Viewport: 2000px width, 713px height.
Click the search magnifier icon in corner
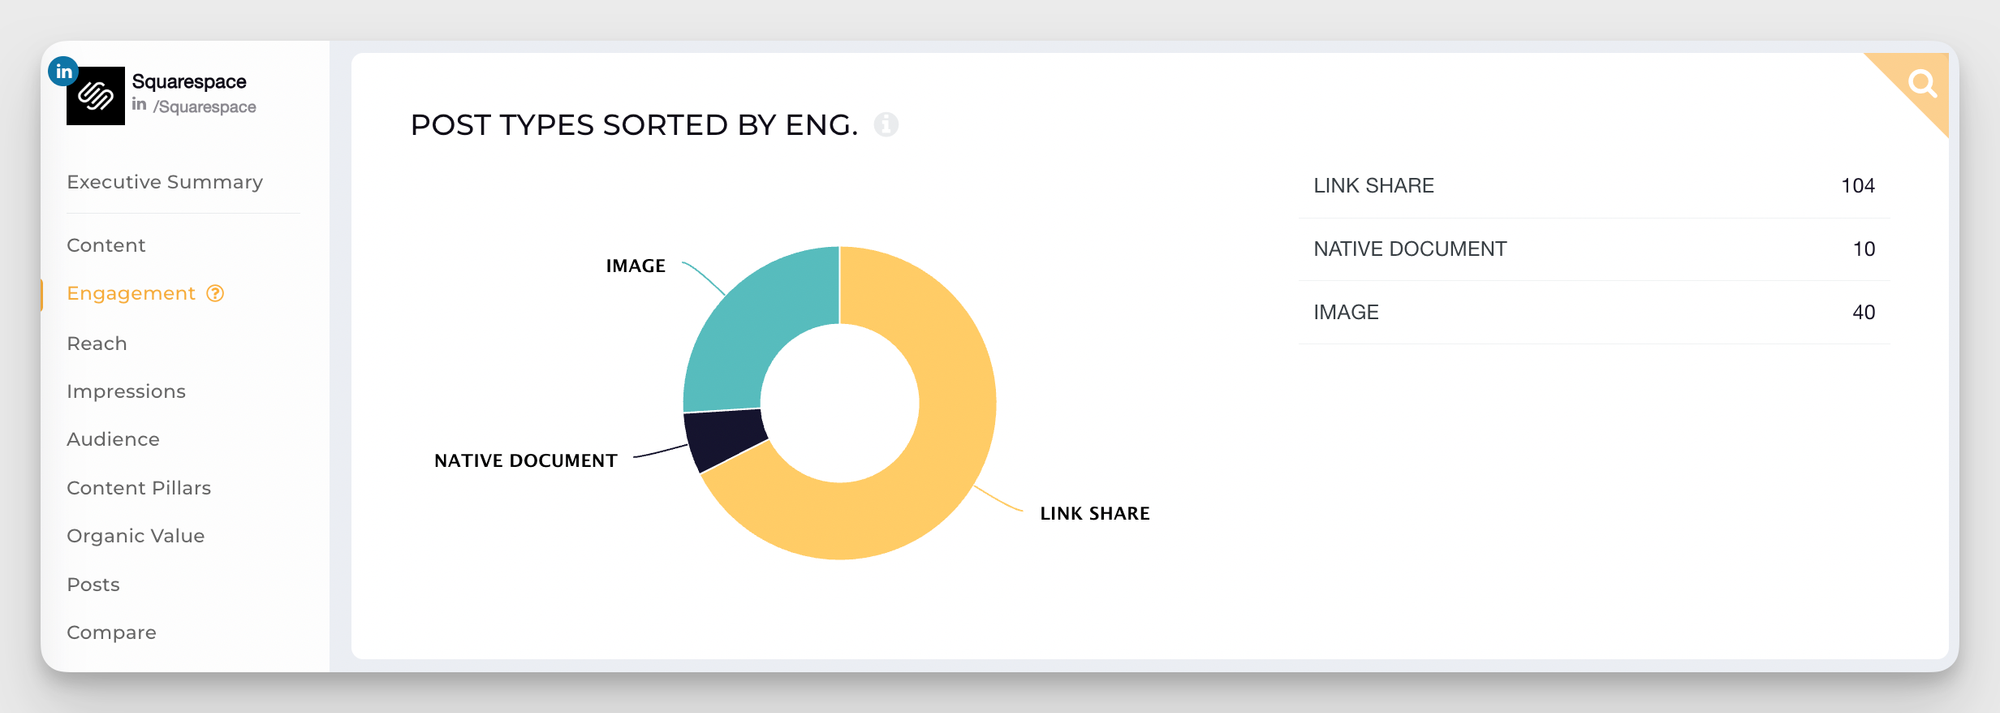[x=1922, y=83]
